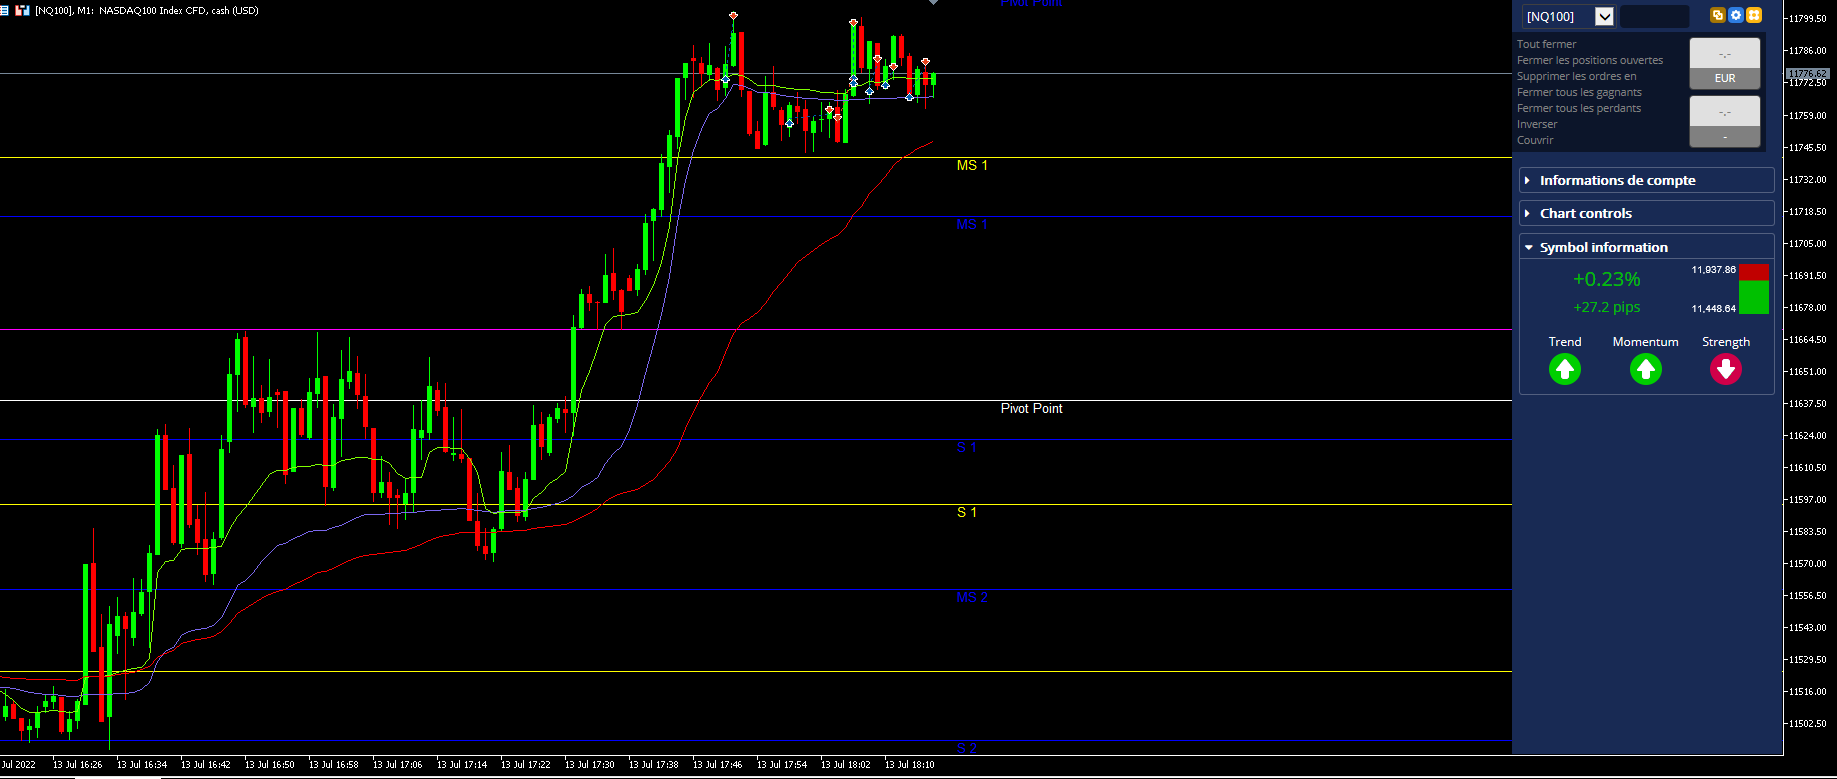
Task: Expand the Informations de compte section
Action: (1646, 180)
